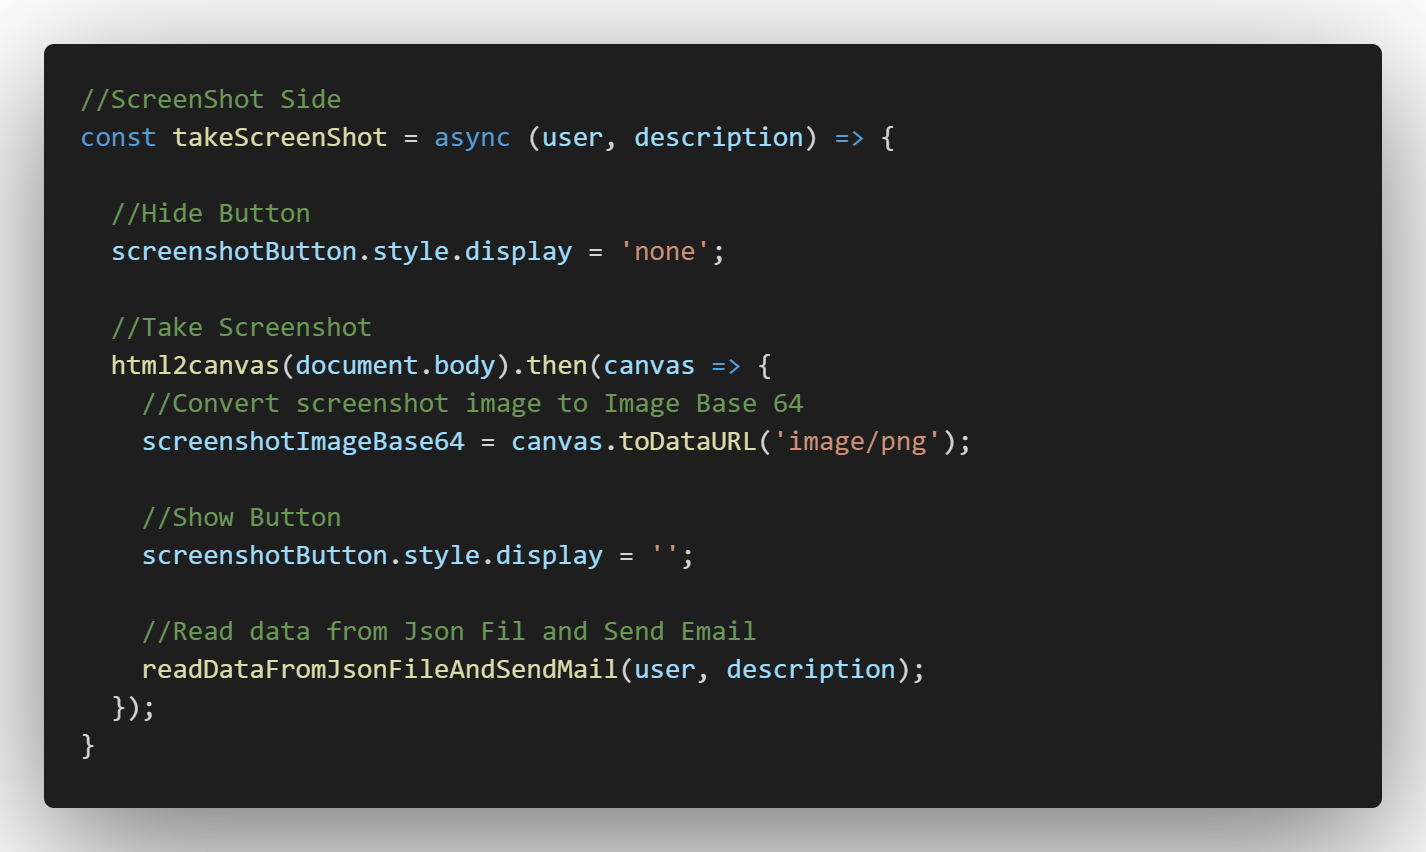Click the 'const' keyword
Screen dimensions: 1426x852
(119, 137)
